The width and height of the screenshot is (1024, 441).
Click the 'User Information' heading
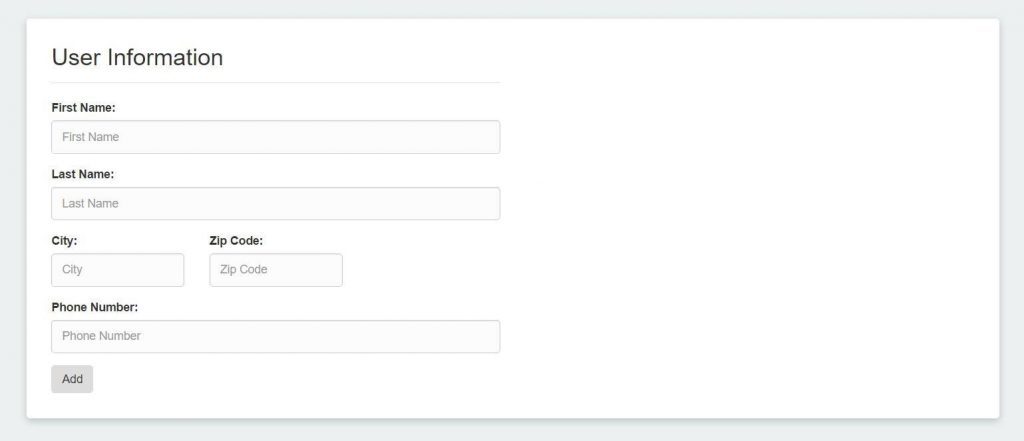[137, 58]
